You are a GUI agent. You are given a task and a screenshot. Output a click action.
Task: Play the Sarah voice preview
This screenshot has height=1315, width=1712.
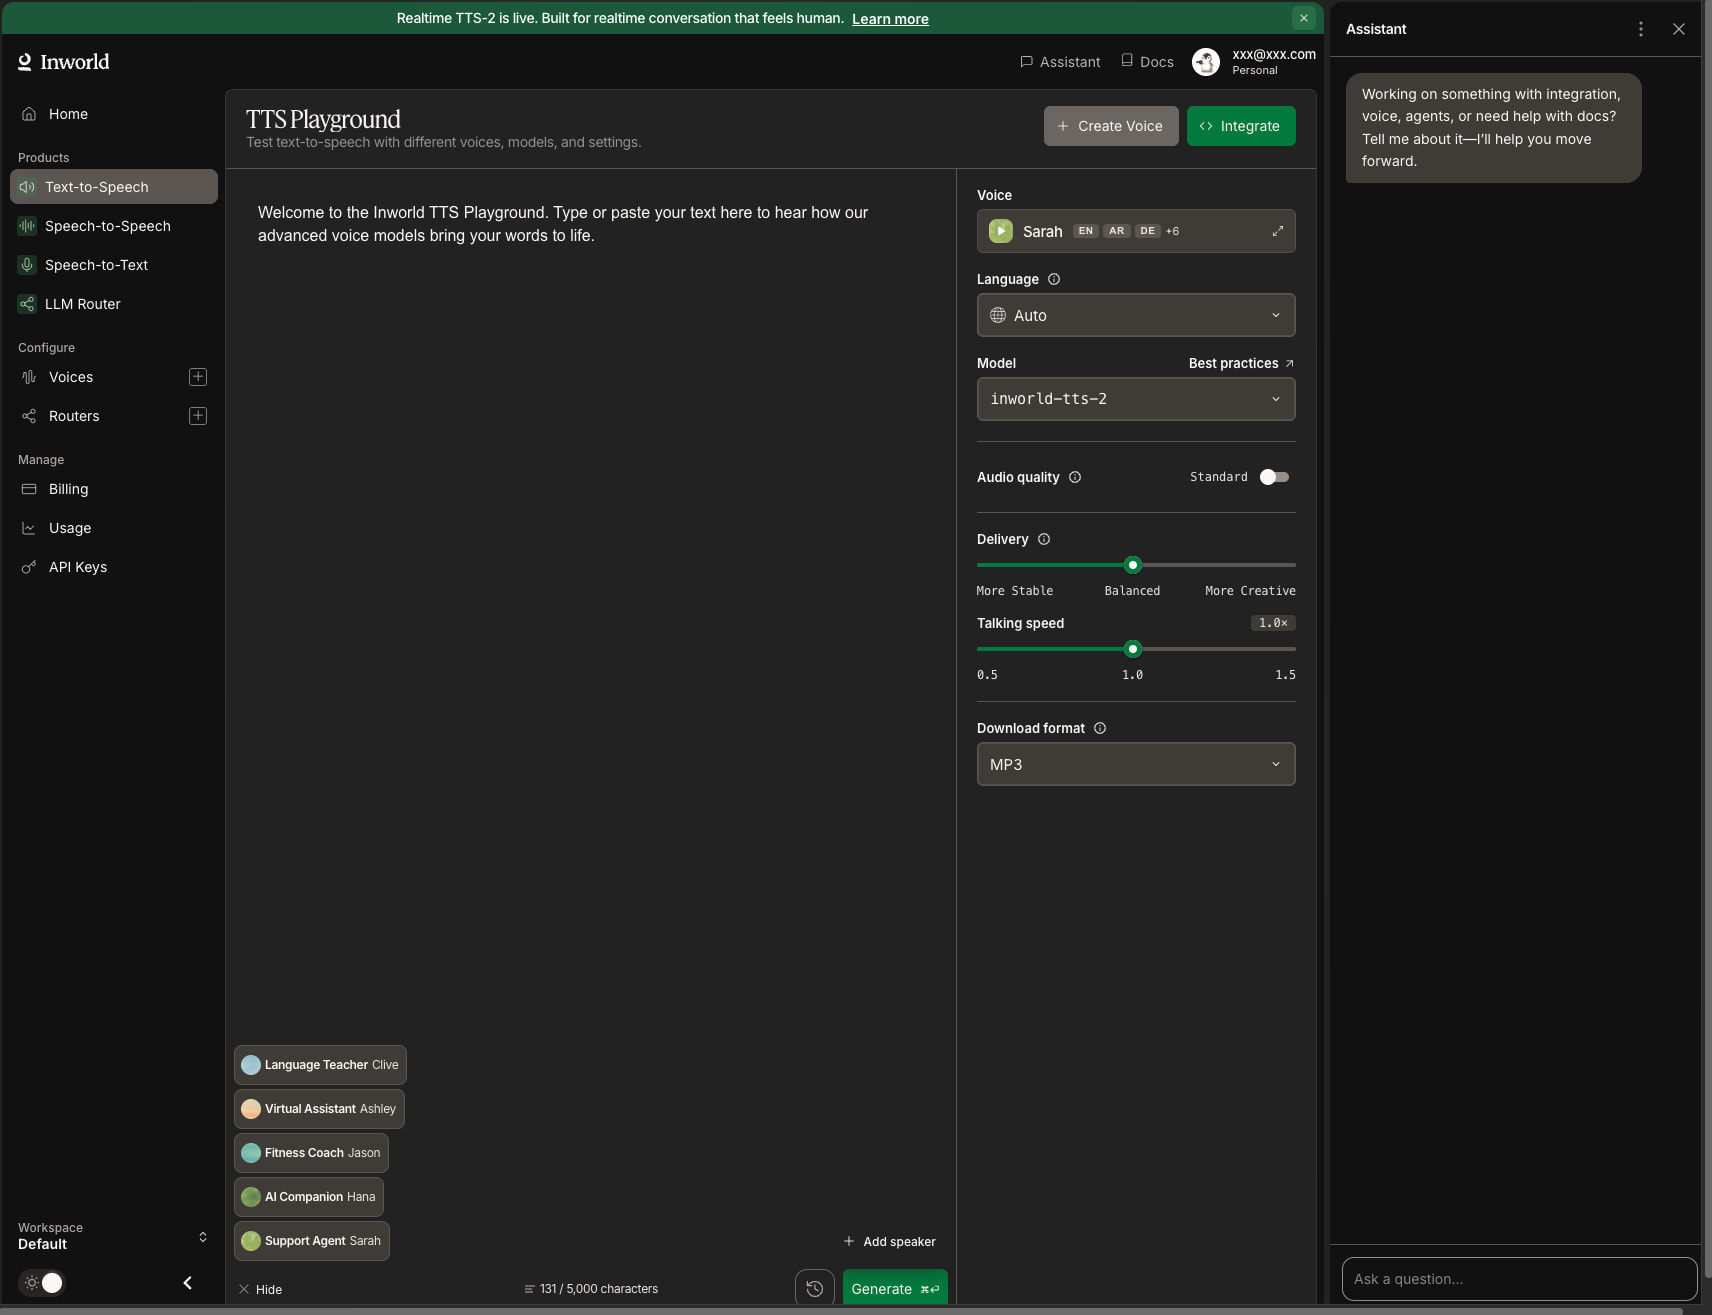tap(1001, 231)
